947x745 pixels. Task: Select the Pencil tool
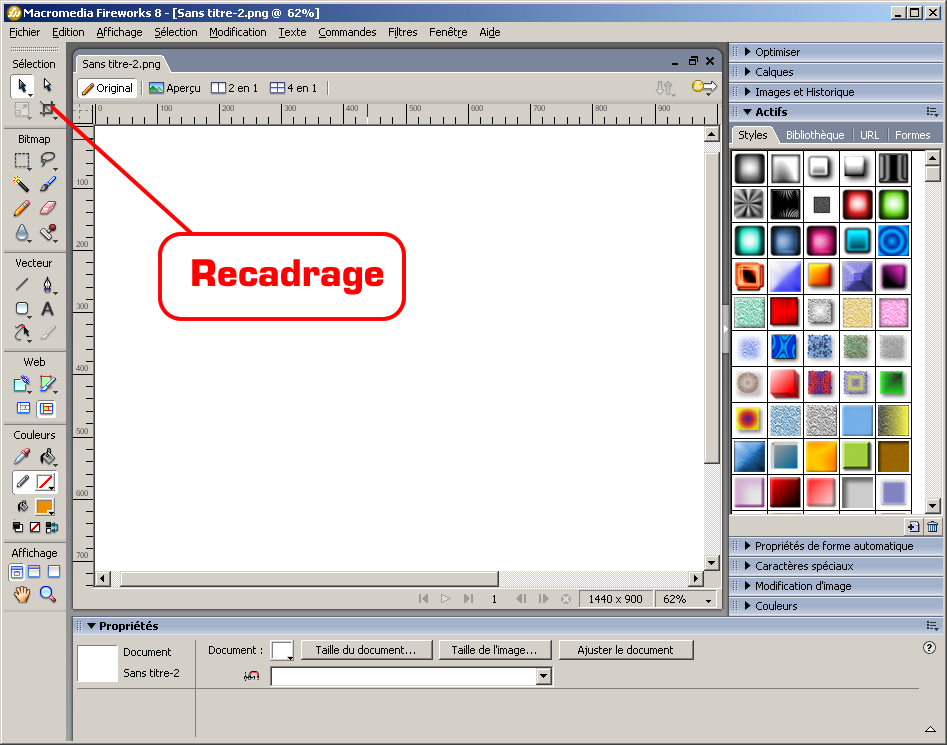coord(21,208)
